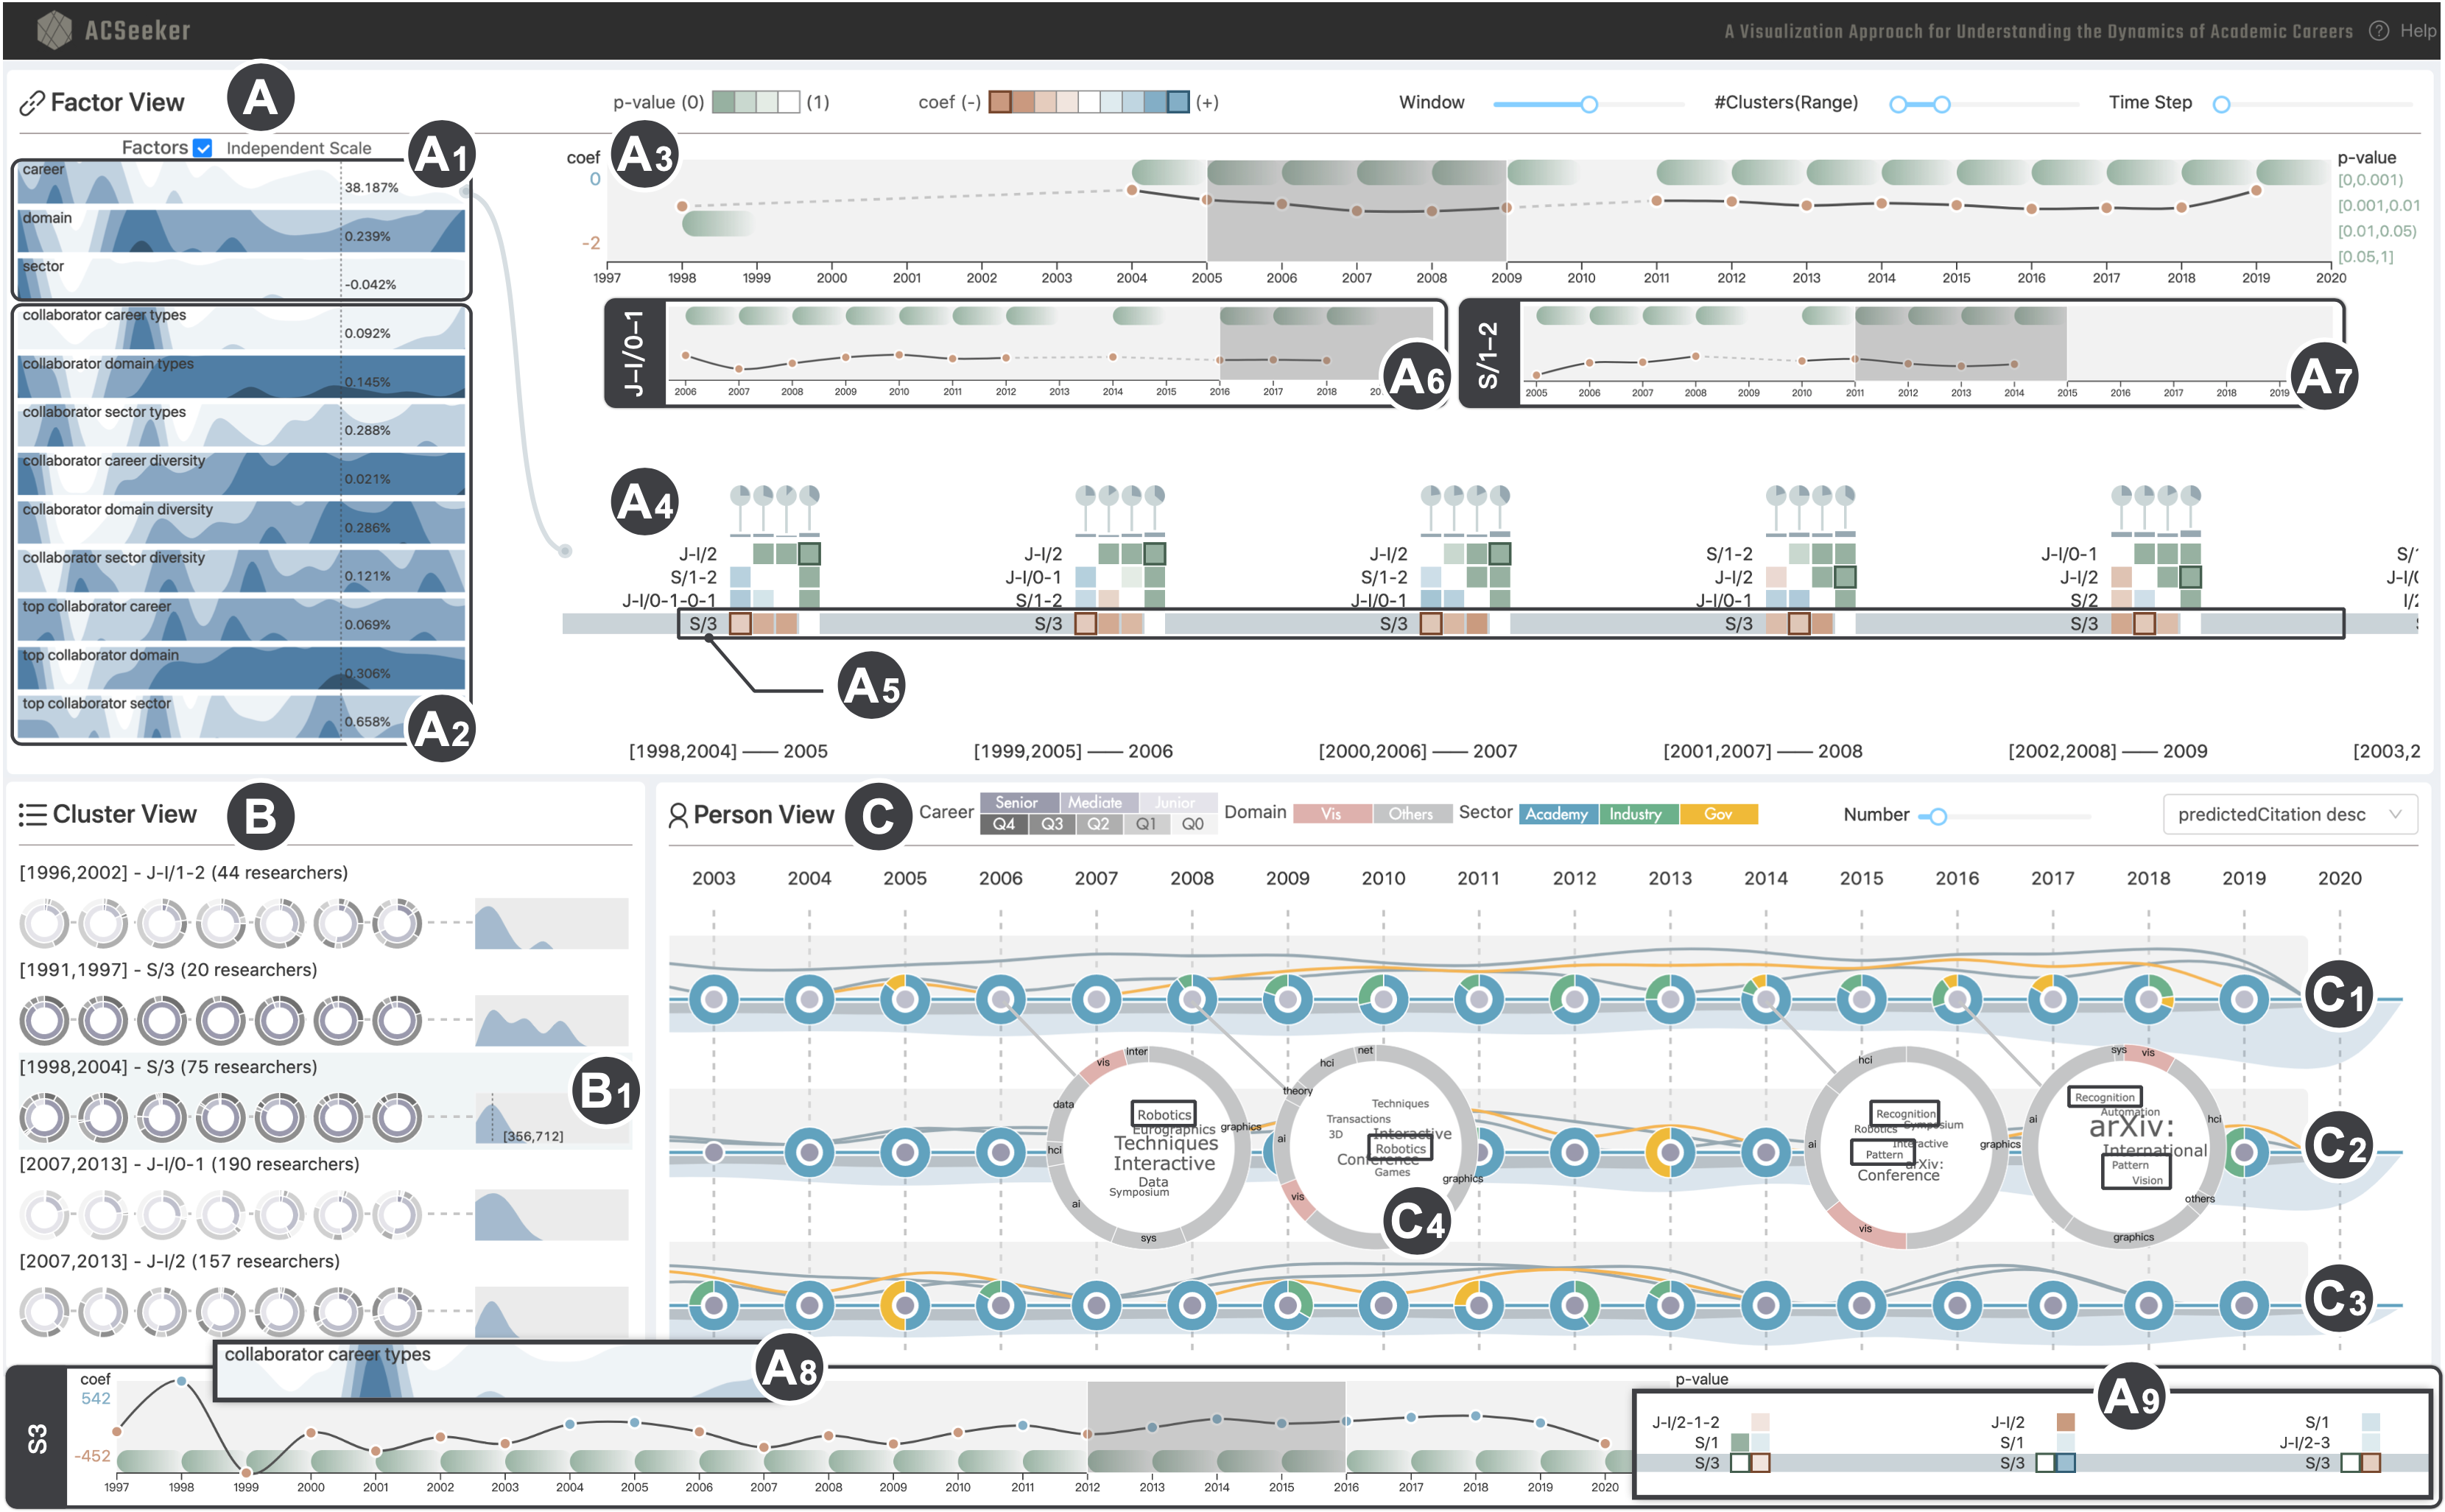Adjust the Window slider handle

(x=1588, y=104)
